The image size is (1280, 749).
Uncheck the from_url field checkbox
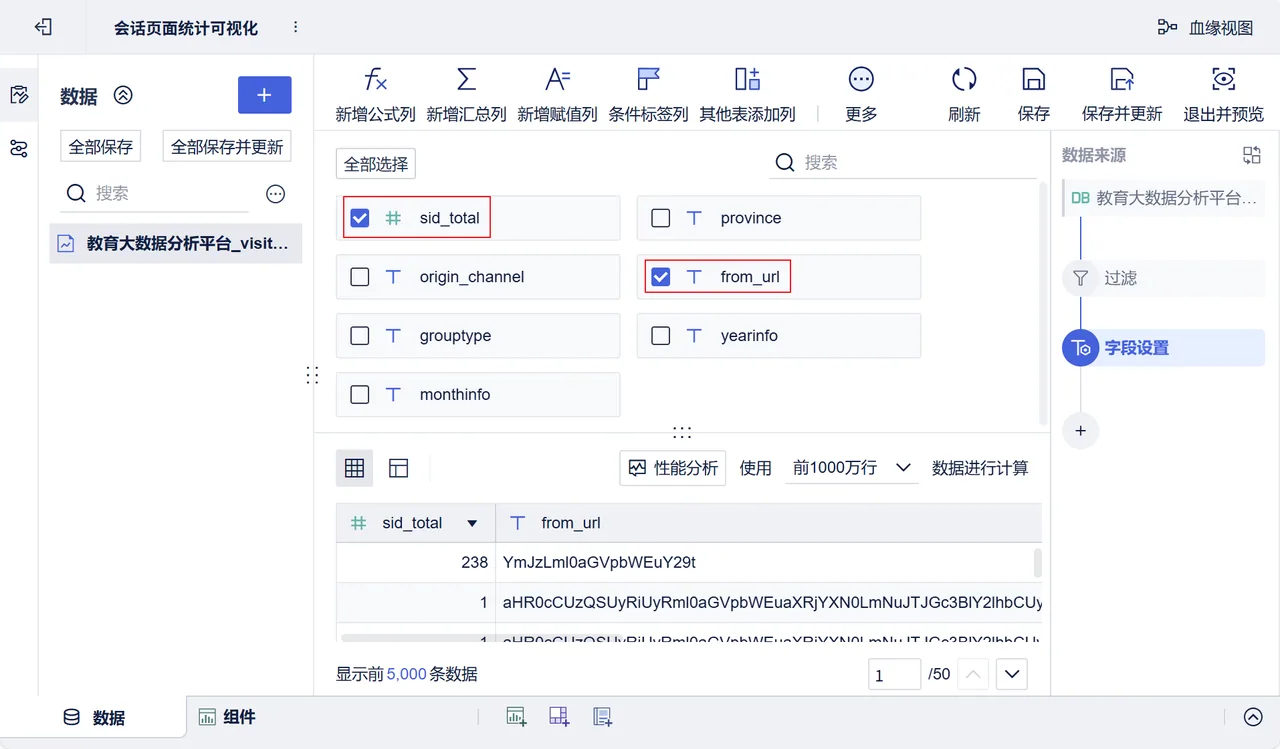click(660, 277)
